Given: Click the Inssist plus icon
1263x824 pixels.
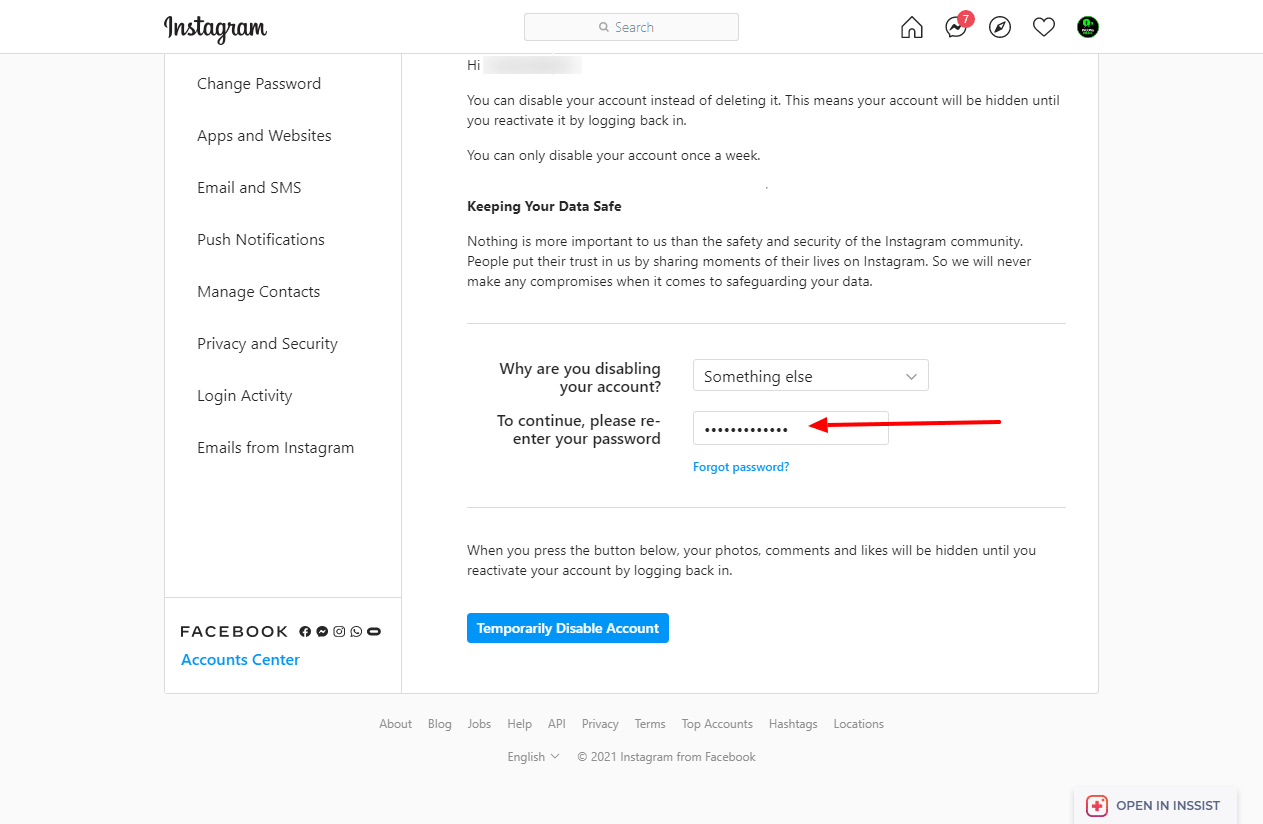Looking at the screenshot, I should point(1097,806).
